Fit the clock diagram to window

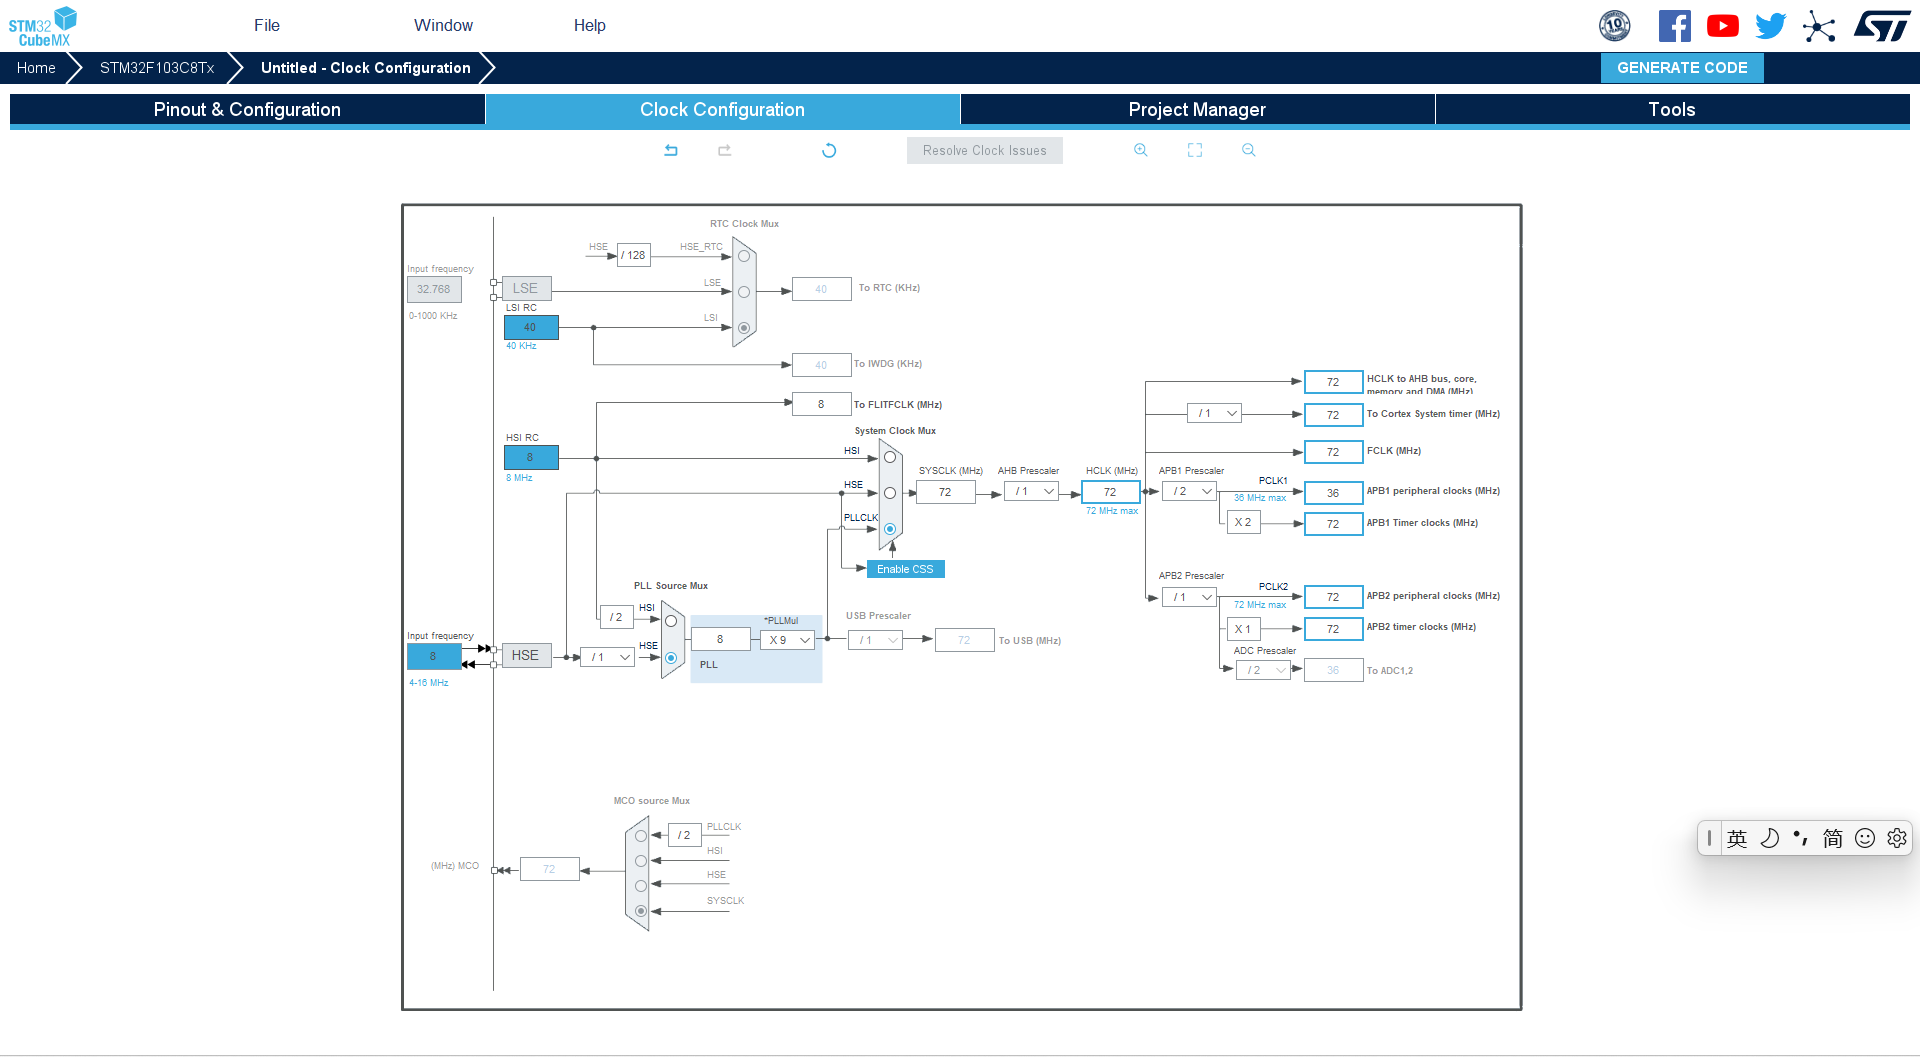point(1195,150)
